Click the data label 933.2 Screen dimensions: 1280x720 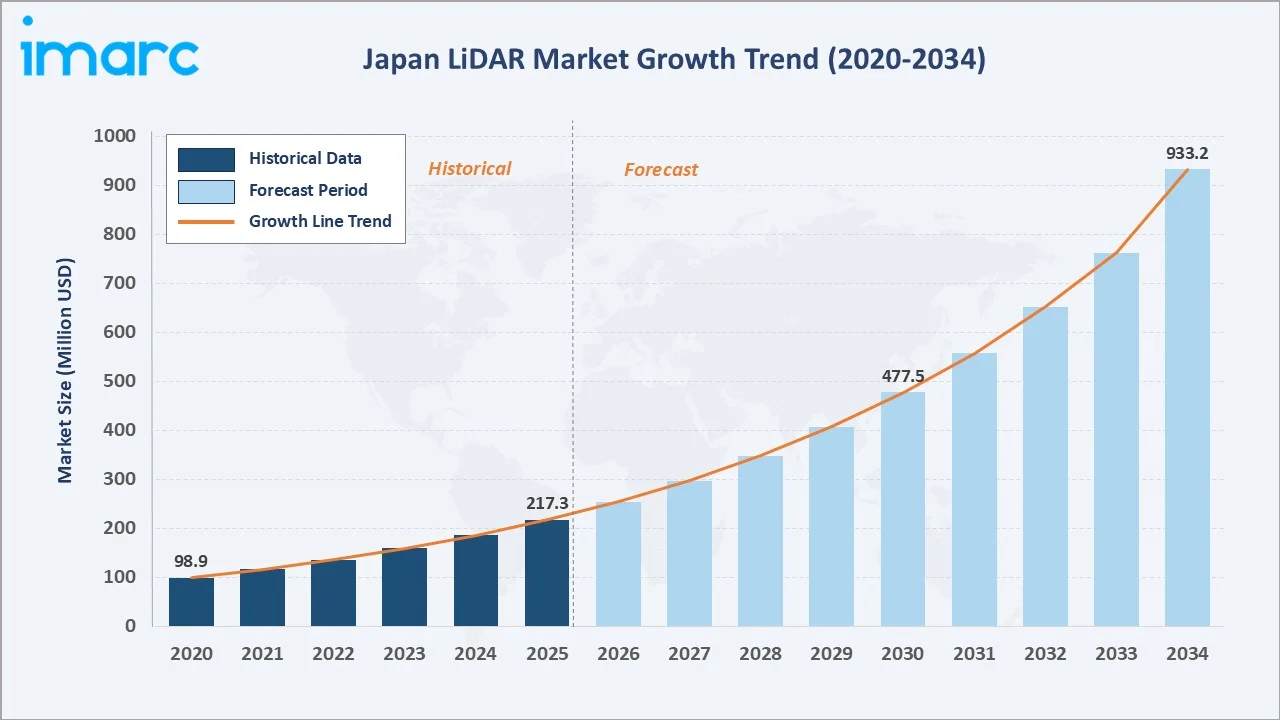[1188, 153]
